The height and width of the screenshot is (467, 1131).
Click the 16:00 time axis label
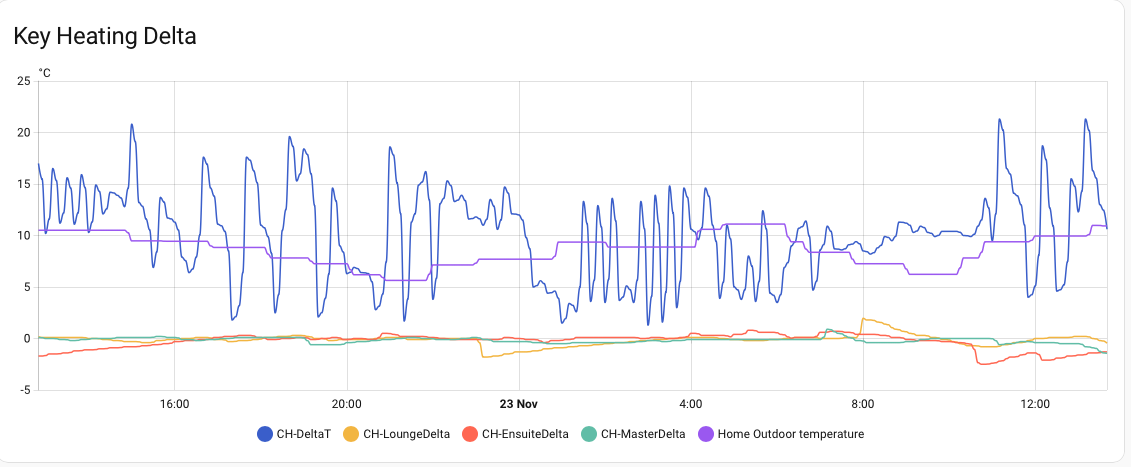click(x=175, y=404)
